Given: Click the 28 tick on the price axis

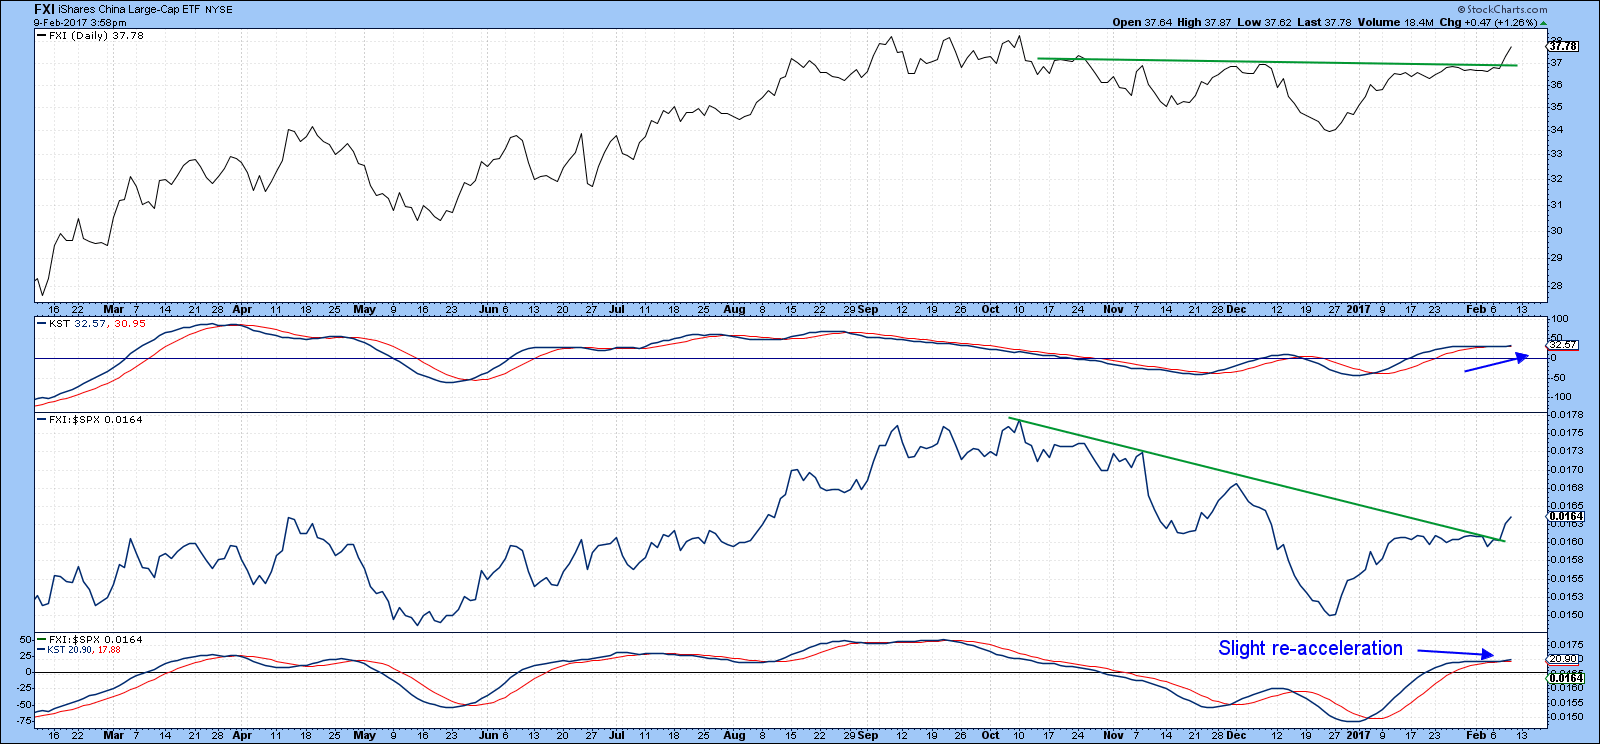Looking at the screenshot, I should [x=1556, y=286].
